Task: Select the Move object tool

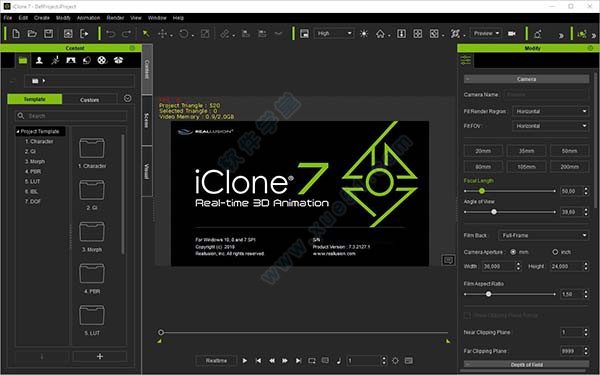Action: 162,34
